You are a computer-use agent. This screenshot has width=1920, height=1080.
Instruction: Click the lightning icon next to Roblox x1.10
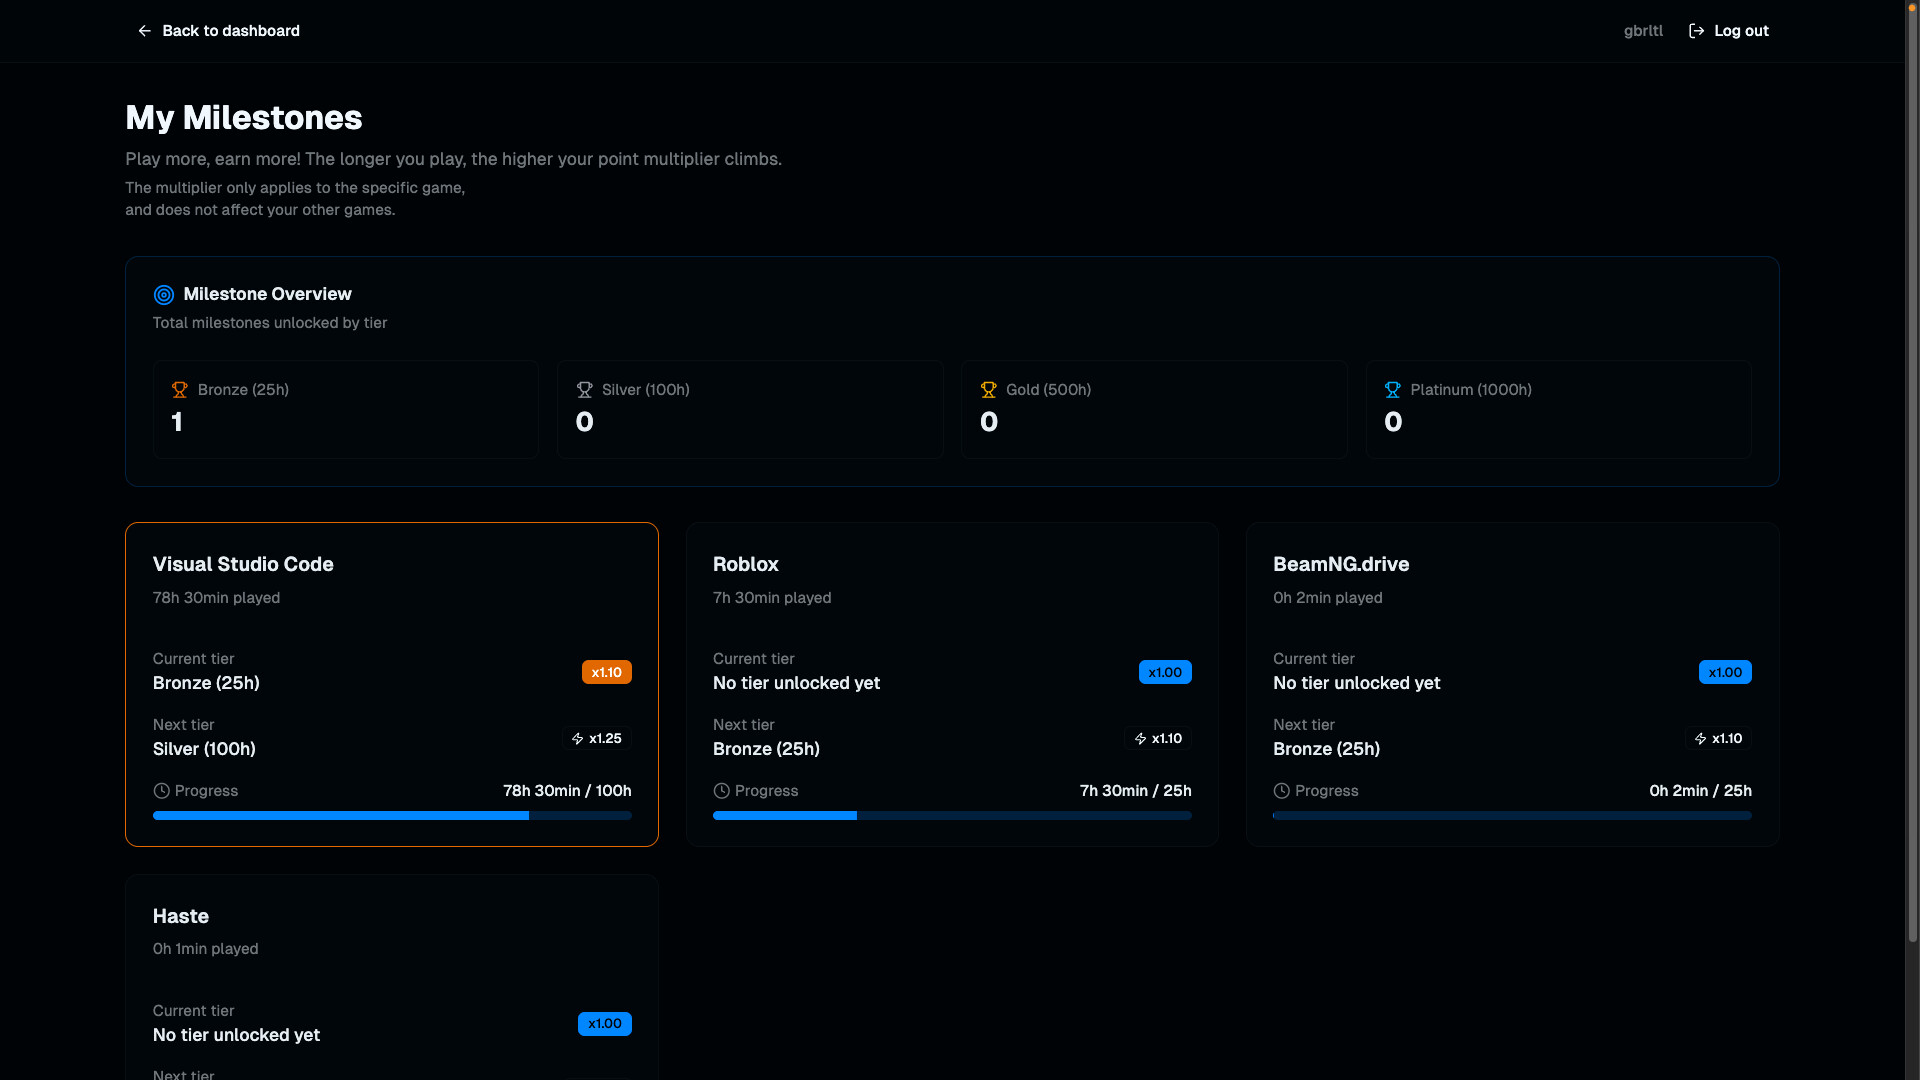click(x=1141, y=738)
